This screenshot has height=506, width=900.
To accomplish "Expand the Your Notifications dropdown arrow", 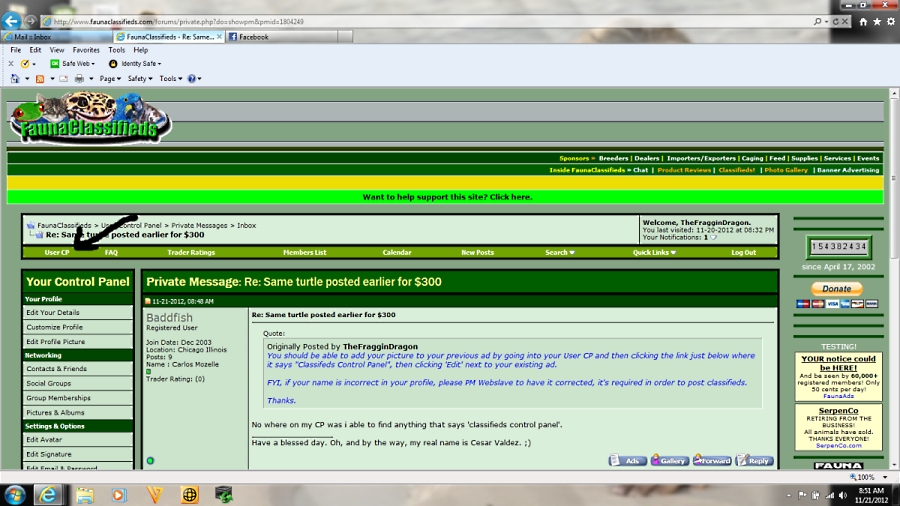I will (713, 238).
